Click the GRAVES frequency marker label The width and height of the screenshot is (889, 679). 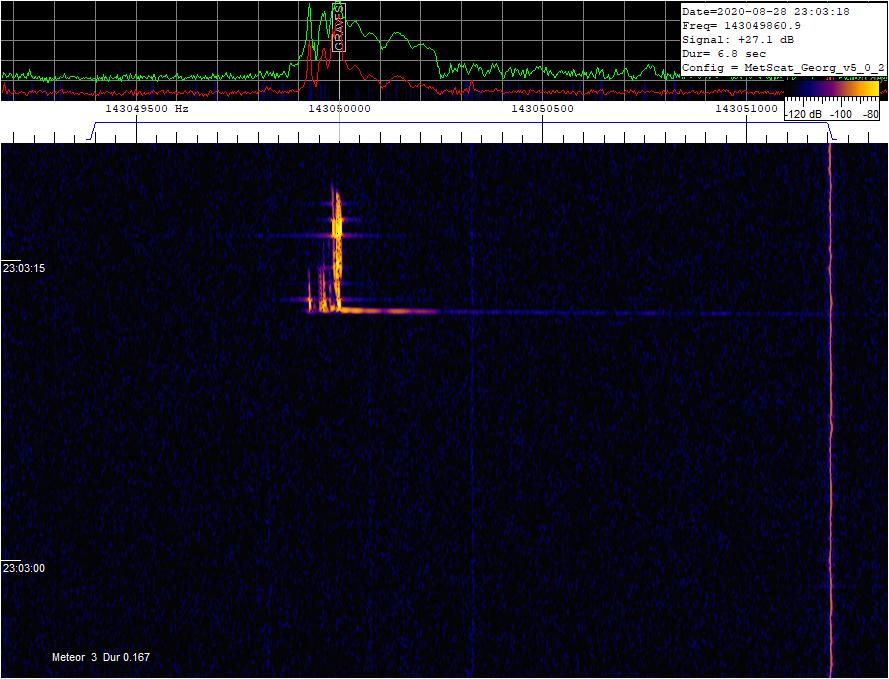click(x=339, y=27)
